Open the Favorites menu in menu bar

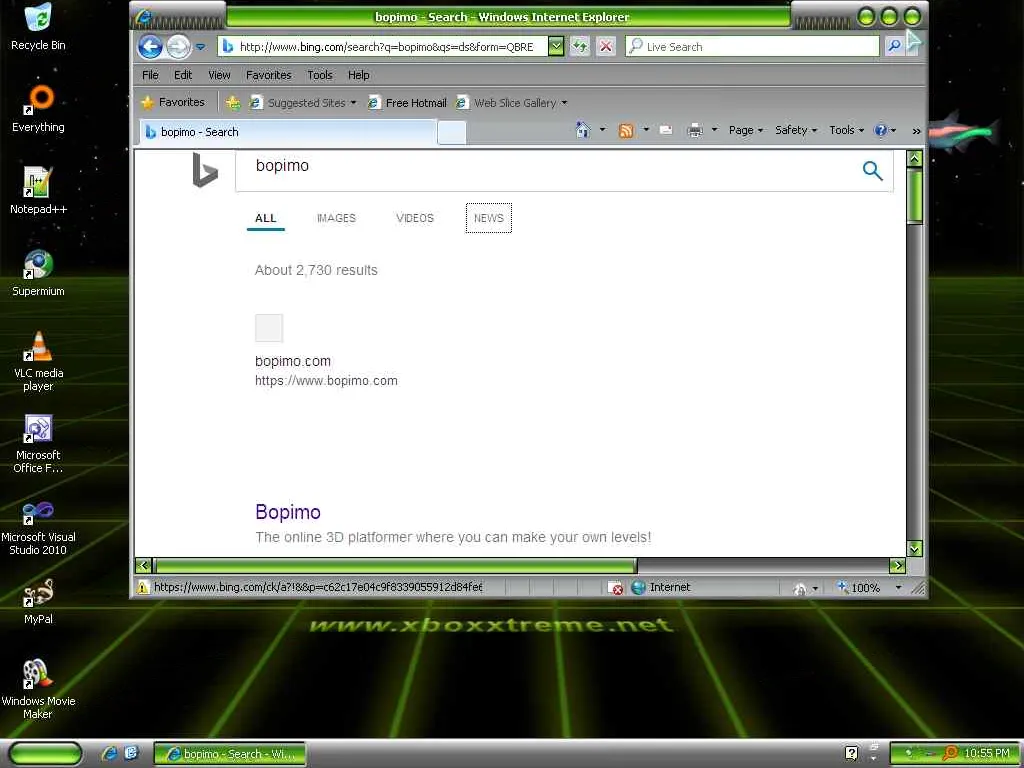pos(268,75)
